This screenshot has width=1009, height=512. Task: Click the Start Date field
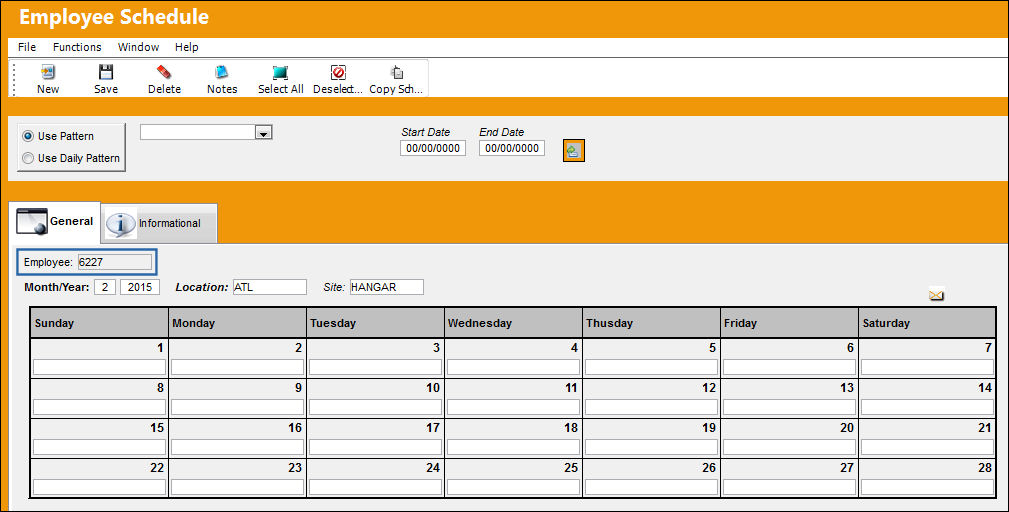coord(433,148)
